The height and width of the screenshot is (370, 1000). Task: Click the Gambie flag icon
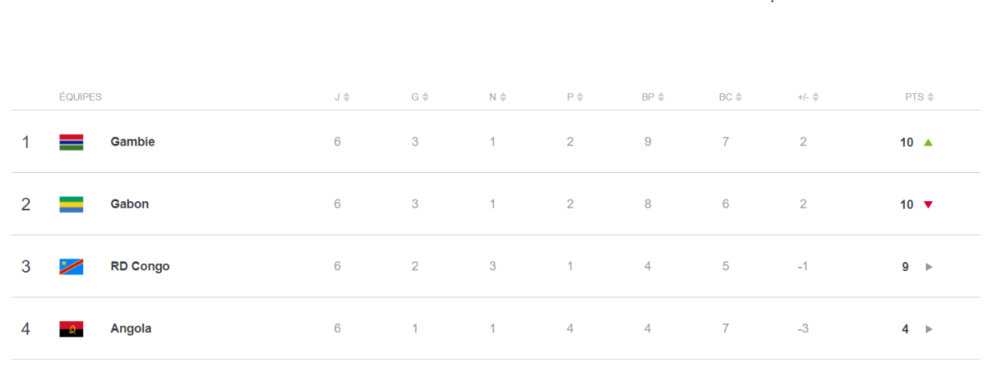pyautogui.click(x=71, y=142)
